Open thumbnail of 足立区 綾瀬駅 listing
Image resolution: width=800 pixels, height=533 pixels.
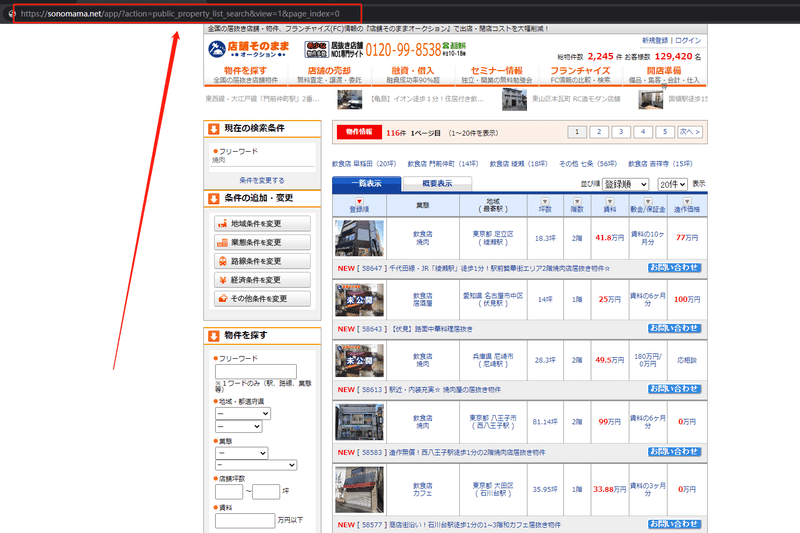(x=360, y=238)
